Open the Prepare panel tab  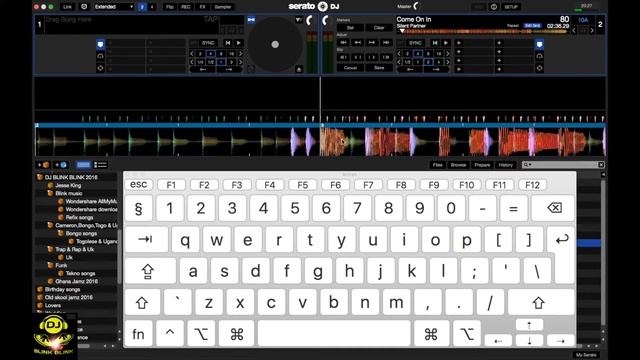(482, 165)
